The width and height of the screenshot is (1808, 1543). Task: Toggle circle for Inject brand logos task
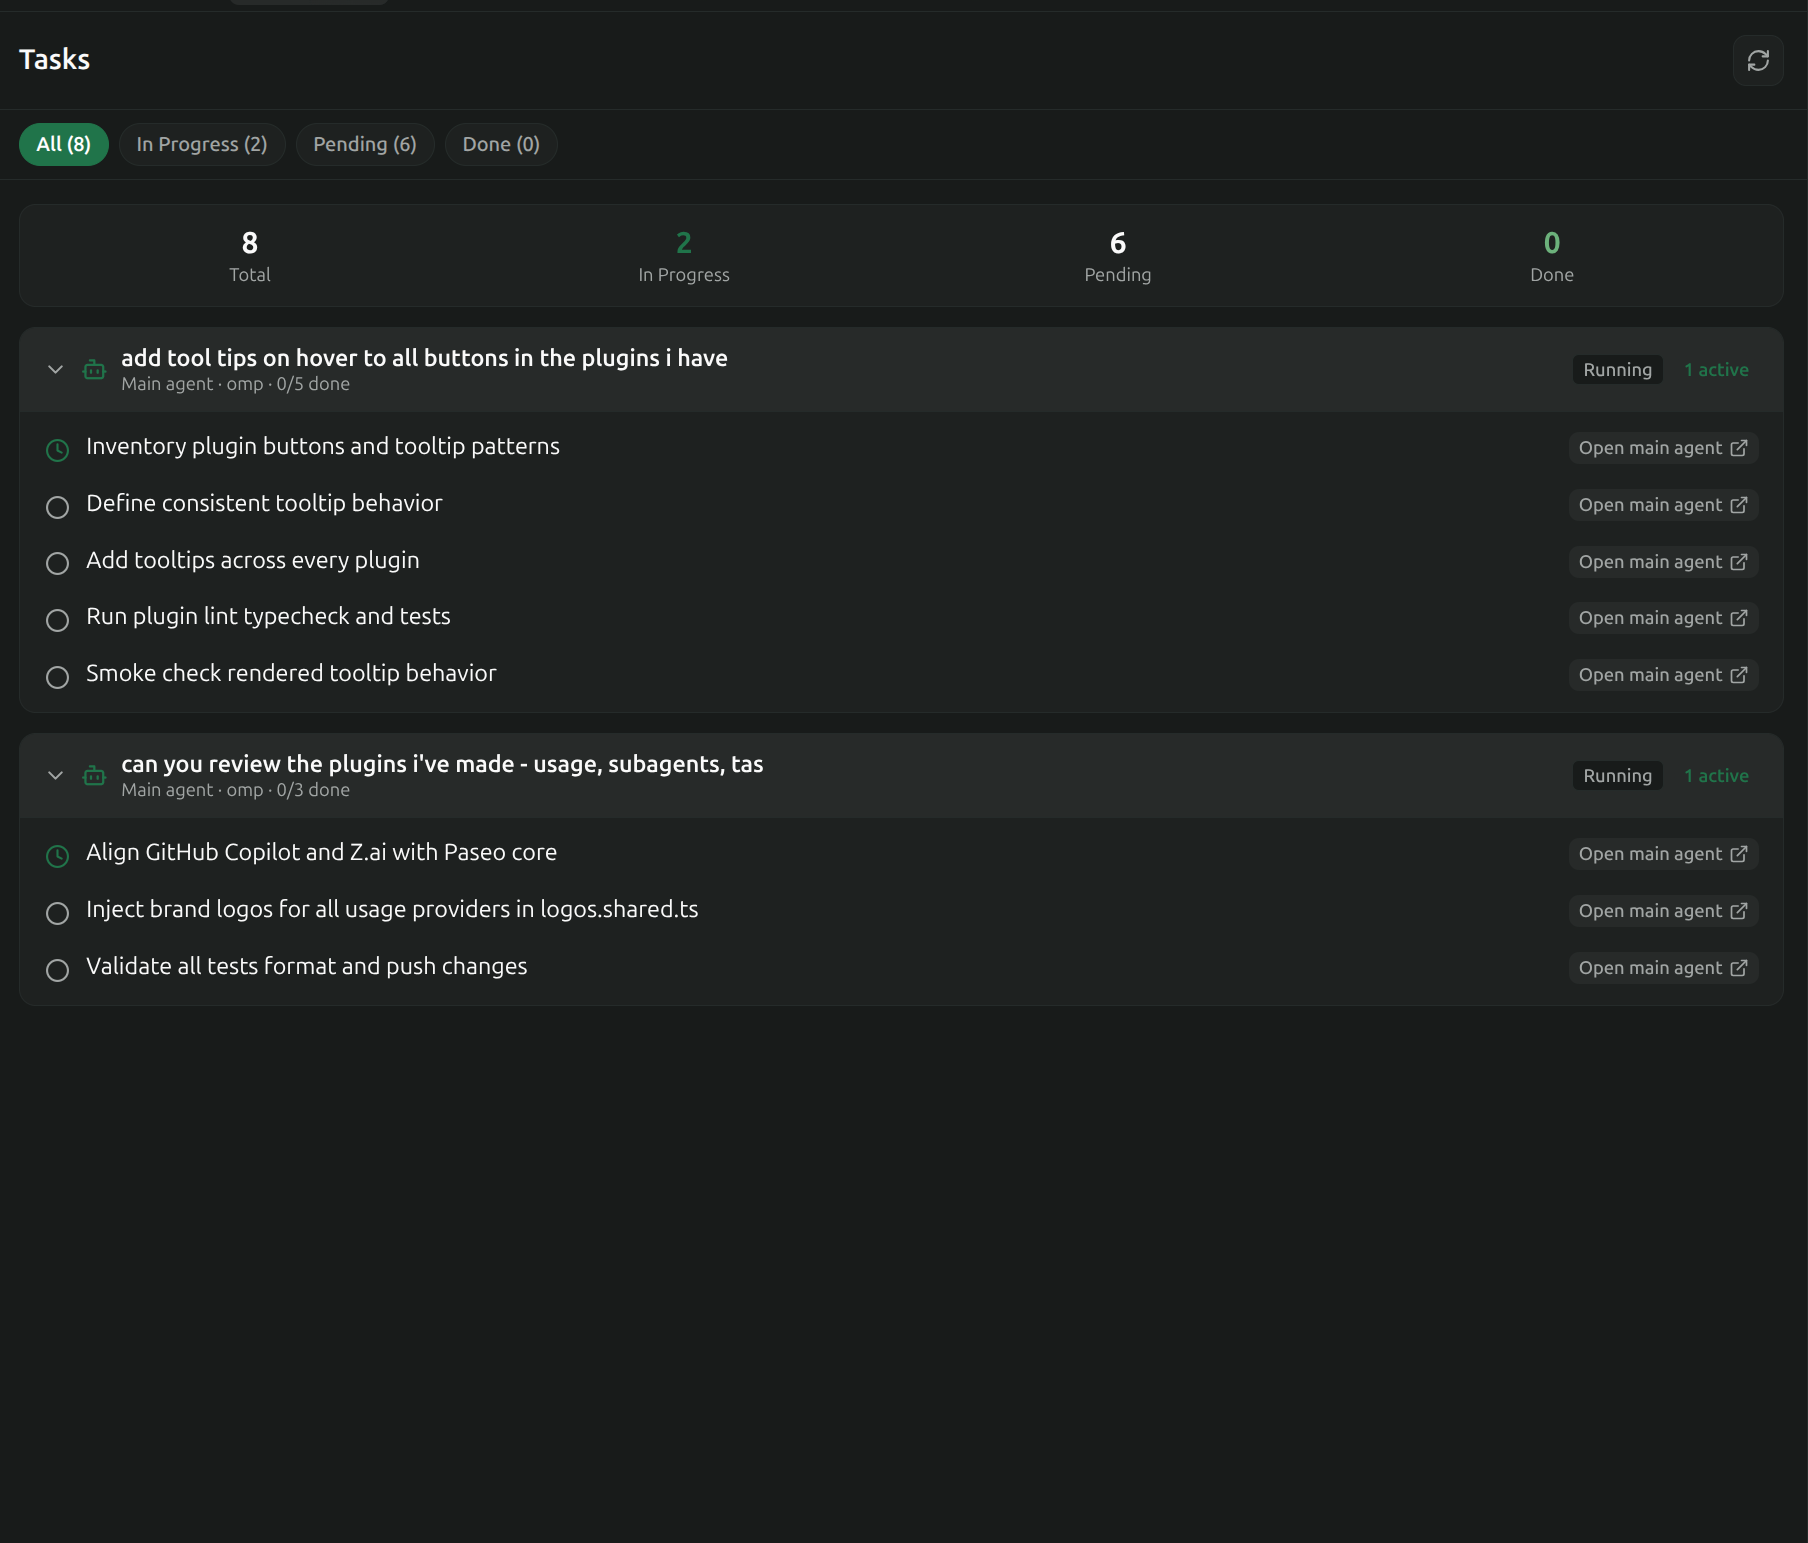58,913
